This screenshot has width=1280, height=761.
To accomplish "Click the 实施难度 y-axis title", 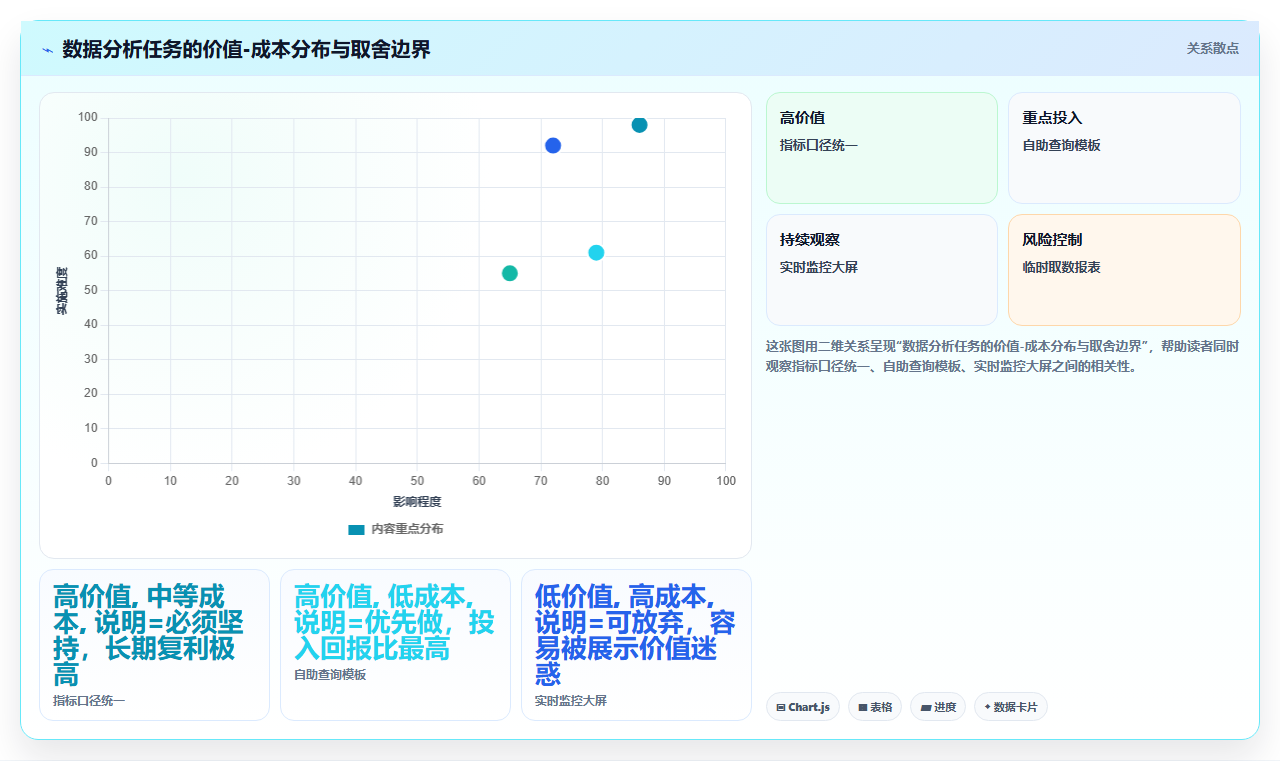I will [x=62, y=291].
